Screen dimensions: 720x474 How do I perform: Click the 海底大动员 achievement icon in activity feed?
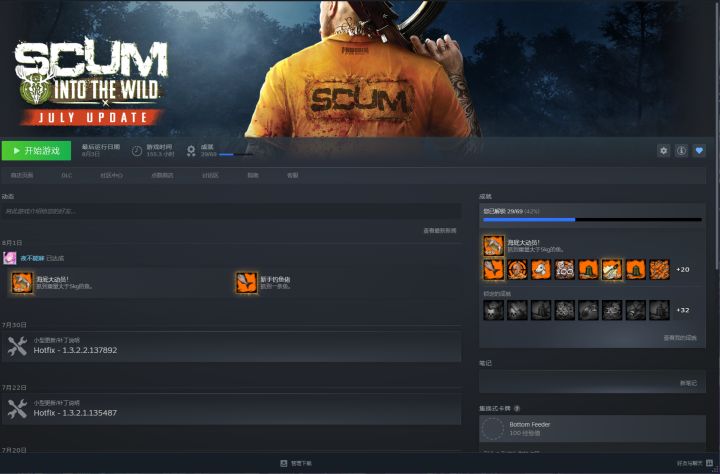22,282
